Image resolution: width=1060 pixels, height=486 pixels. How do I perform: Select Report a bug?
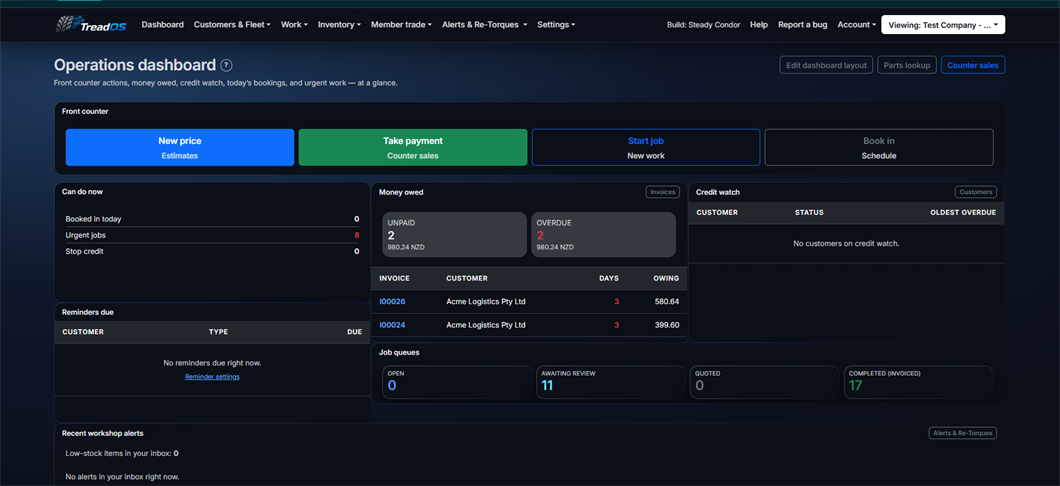802,24
